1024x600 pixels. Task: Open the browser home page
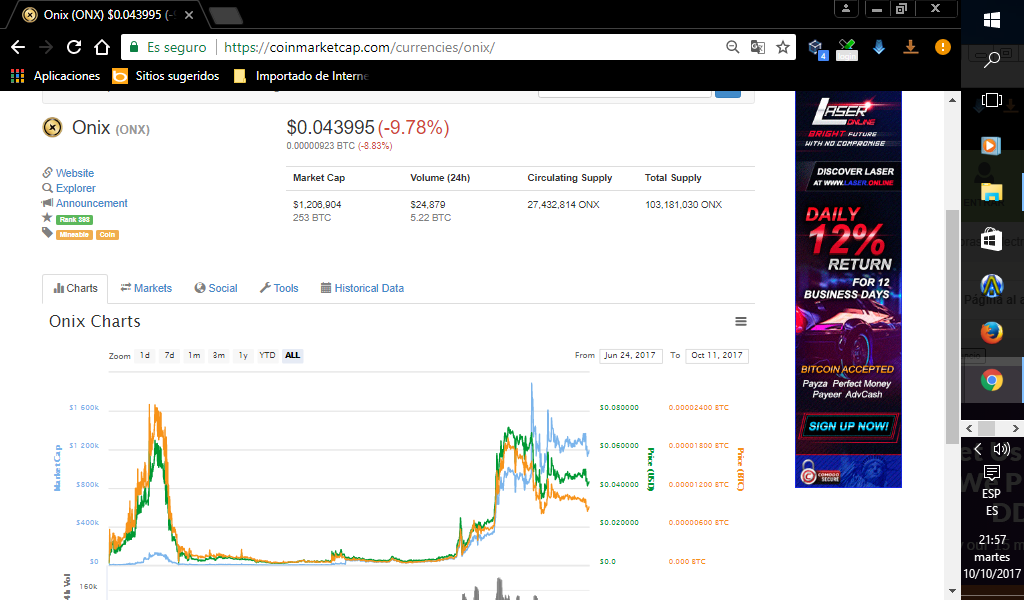tap(102, 47)
